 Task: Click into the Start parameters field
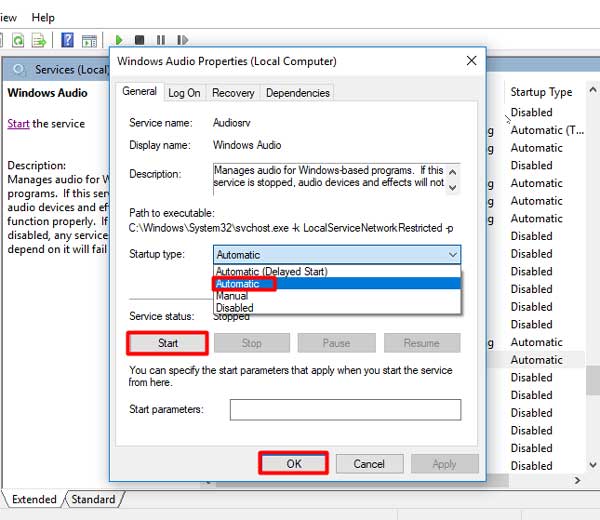345,410
